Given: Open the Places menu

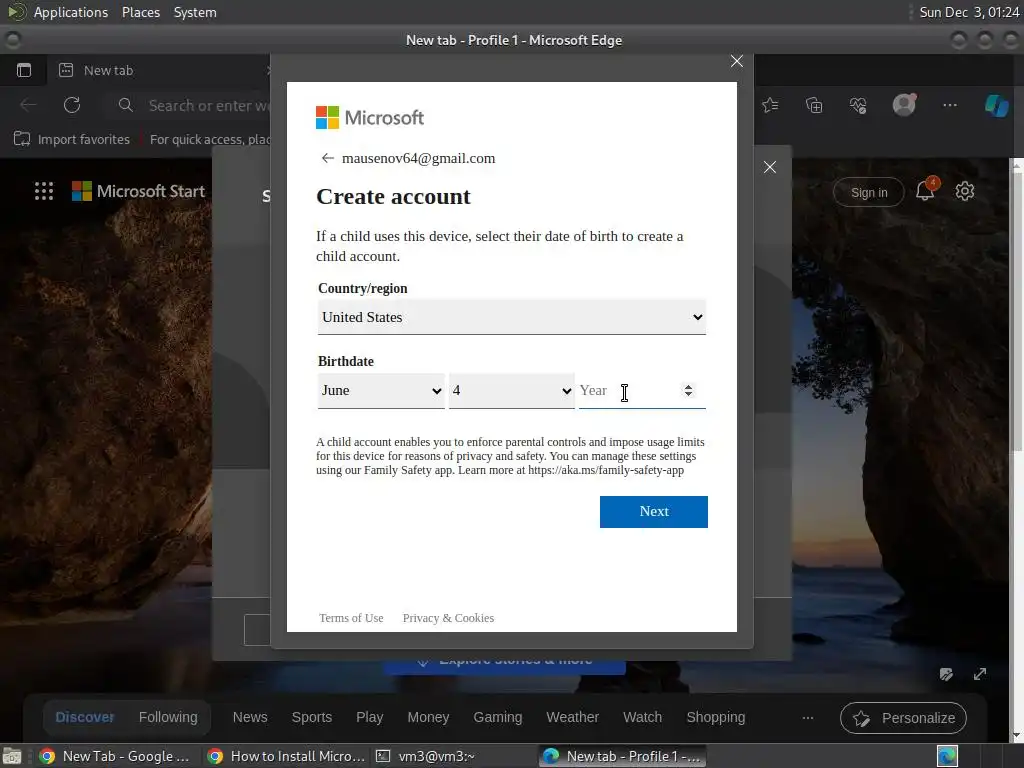Looking at the screenshot, I should click(x=140, y=12).
